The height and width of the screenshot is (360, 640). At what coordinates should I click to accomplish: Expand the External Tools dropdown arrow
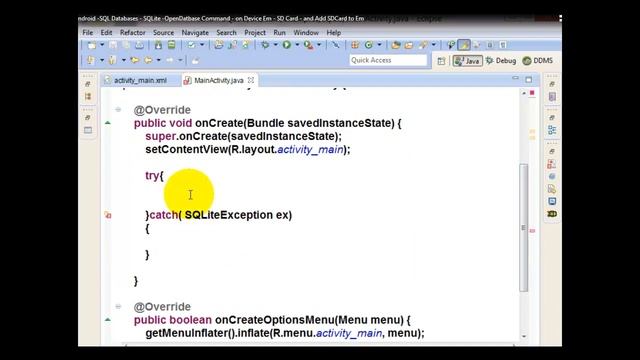pos(319,45)
